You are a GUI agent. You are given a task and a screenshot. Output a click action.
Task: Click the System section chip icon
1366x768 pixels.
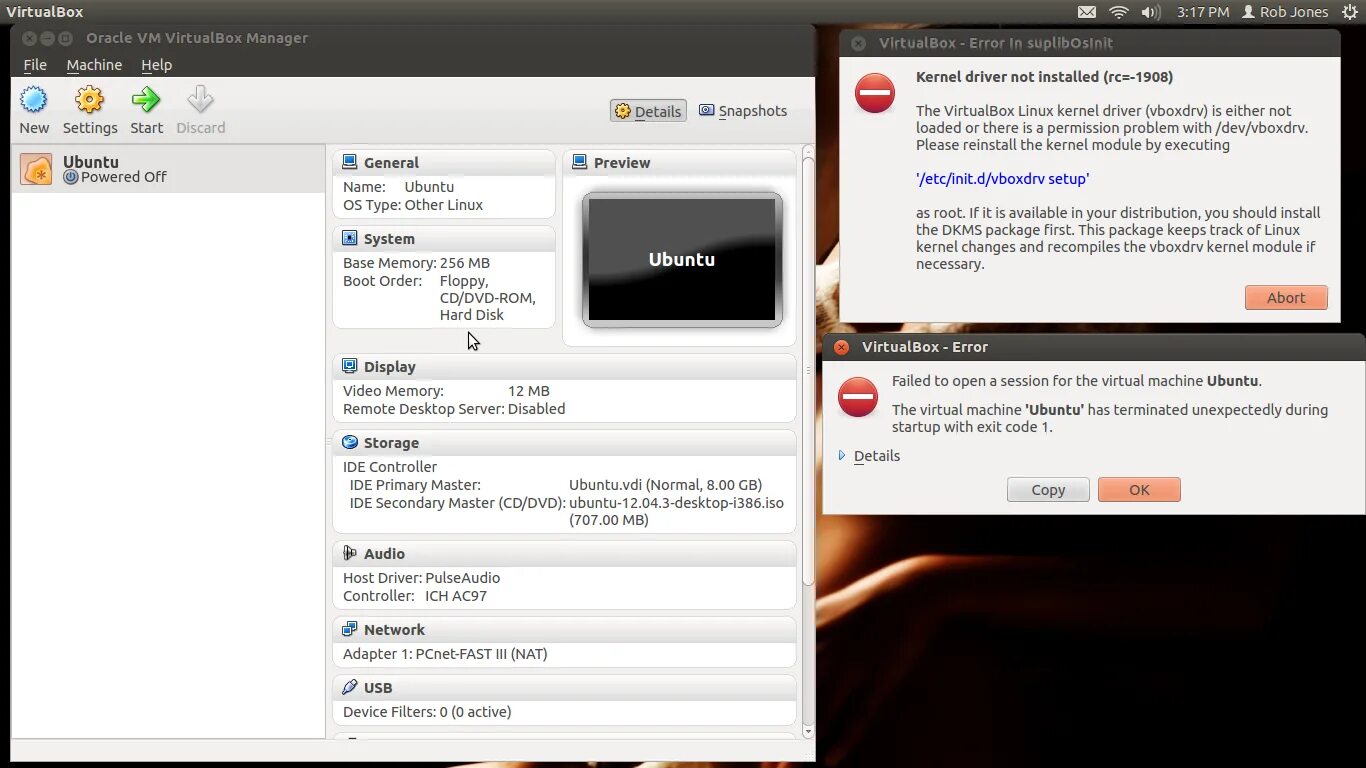tap(349, 238)
